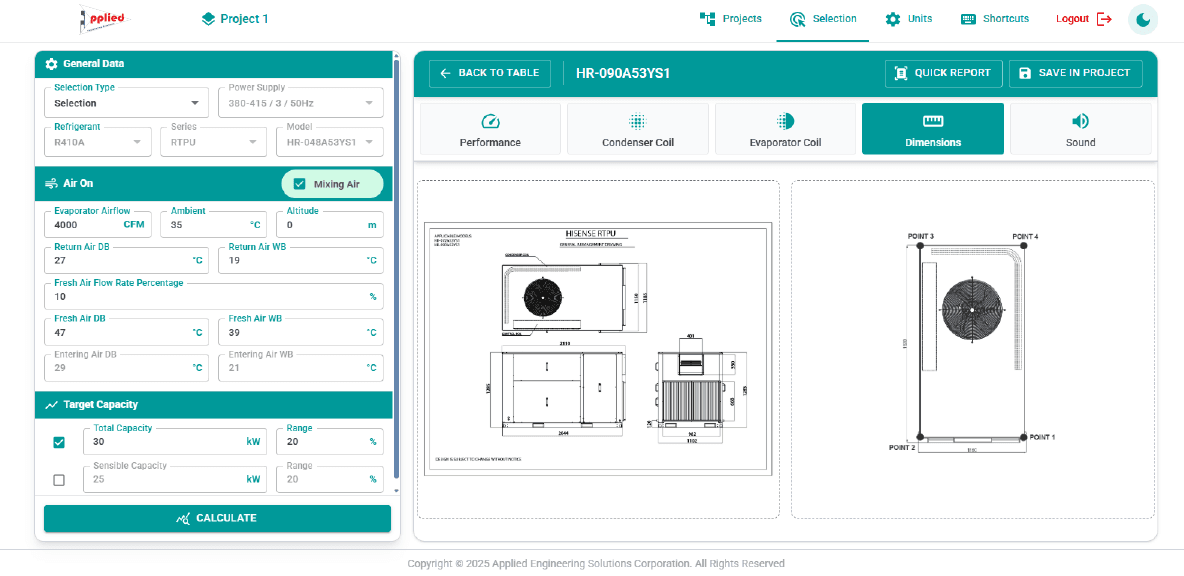The width and height of the screenshot is (1184, 576).
Task: Click the Shortcuts keyboard icon
Action: coord(968,19)
